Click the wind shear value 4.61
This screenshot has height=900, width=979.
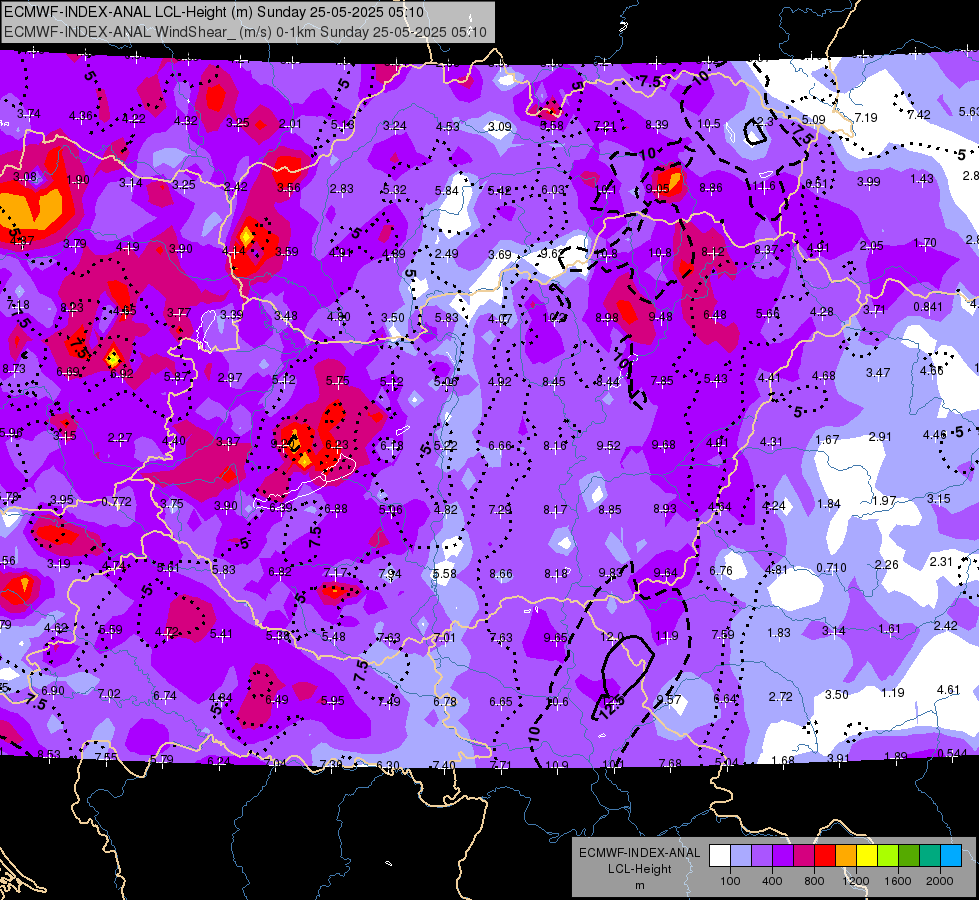[948, 690]
